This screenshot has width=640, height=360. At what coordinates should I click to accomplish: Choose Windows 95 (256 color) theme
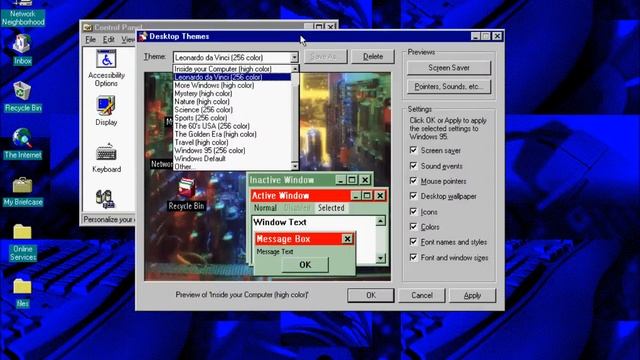(232, 151)
